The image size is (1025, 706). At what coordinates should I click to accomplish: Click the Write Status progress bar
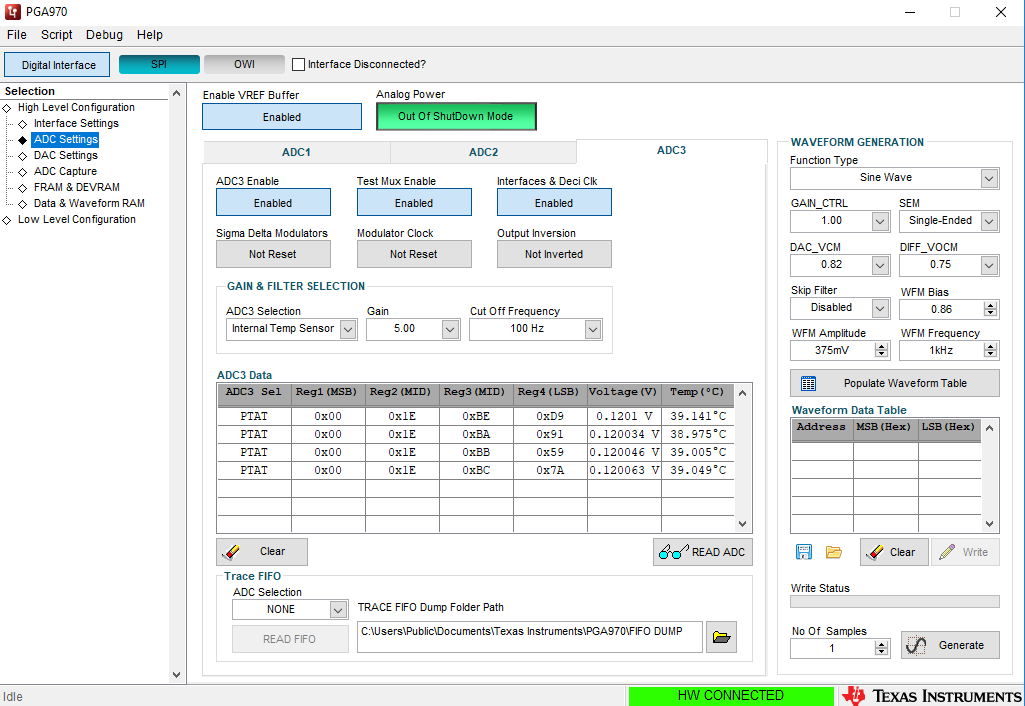[894, 601]
